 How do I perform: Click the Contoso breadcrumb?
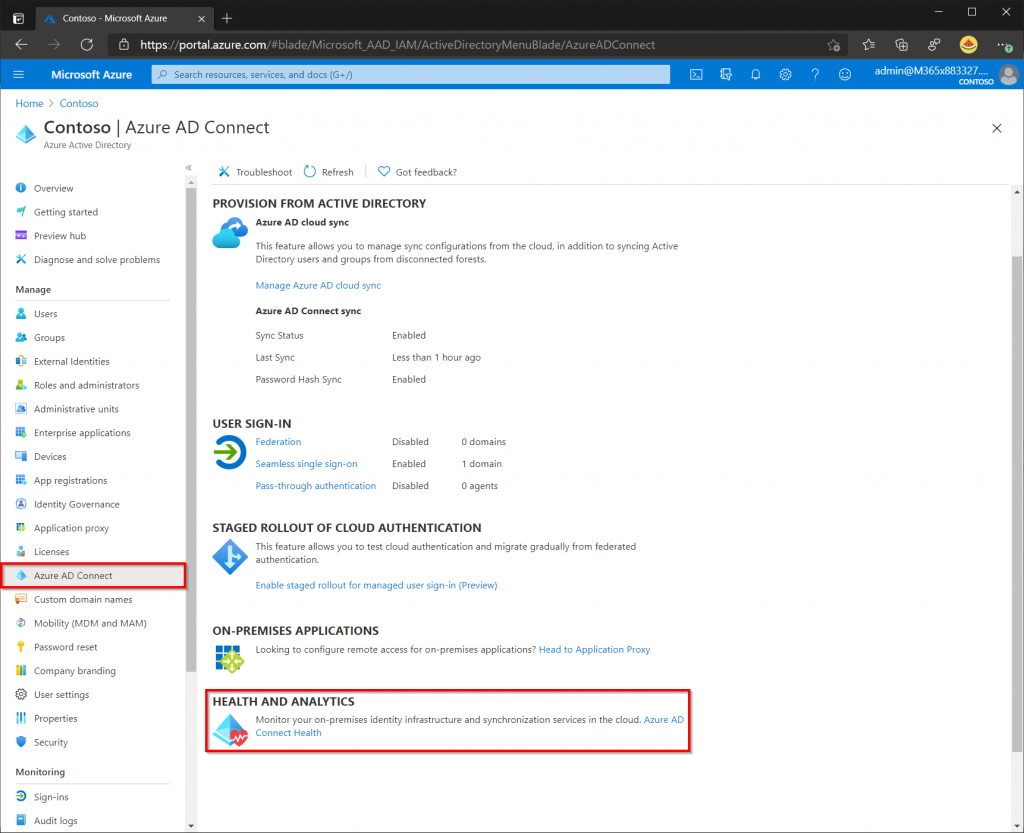(79, 103)
